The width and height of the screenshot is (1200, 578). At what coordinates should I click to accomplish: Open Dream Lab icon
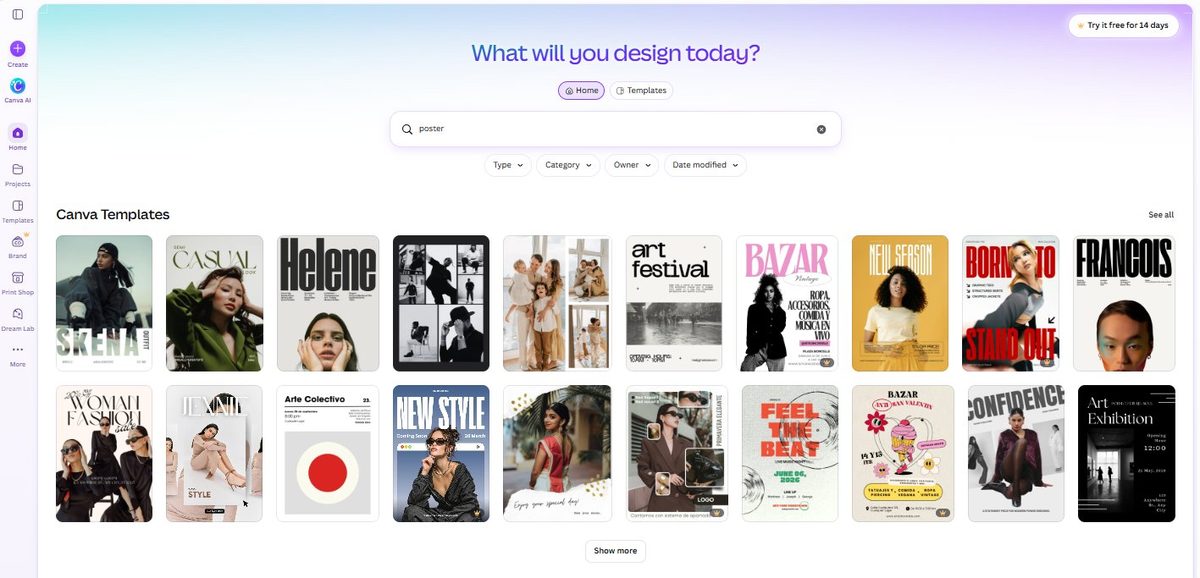pyautogui.click(x=18, y=314)
